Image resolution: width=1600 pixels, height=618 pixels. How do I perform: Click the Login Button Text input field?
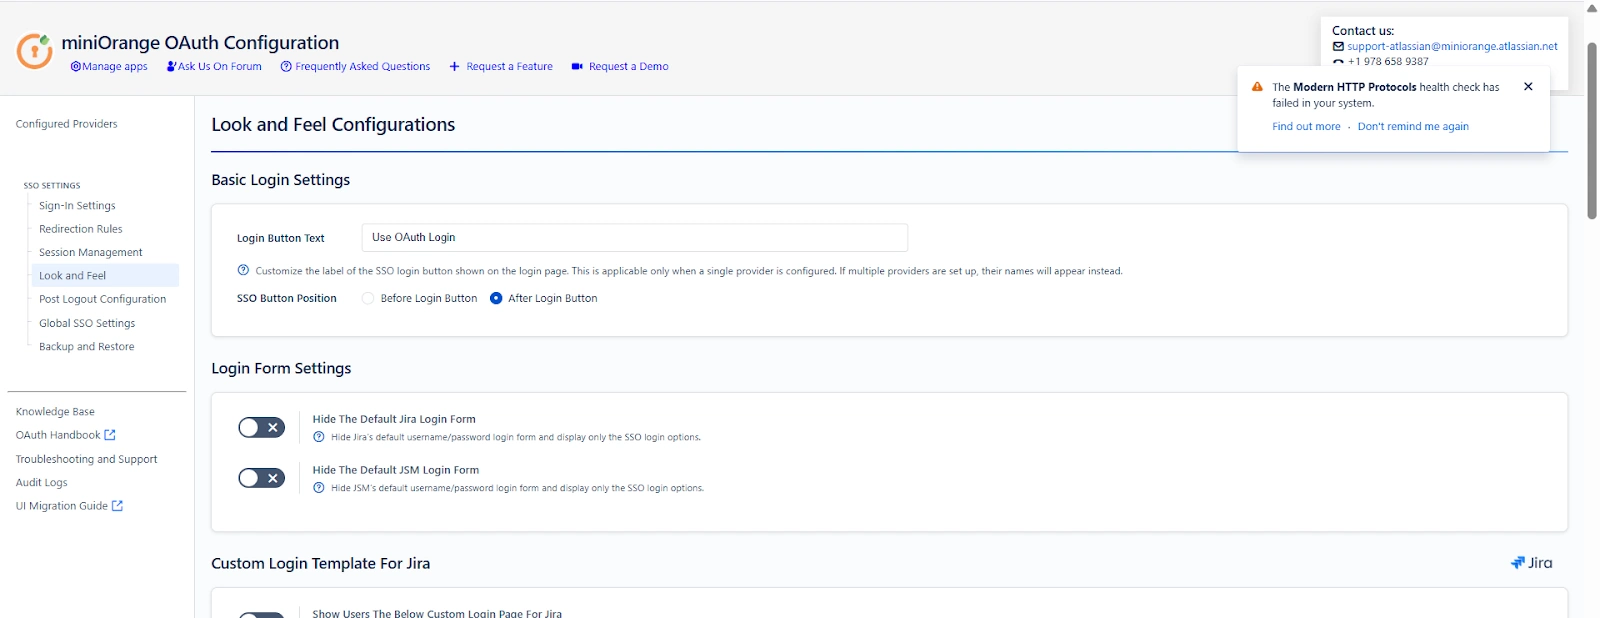point(635,238)
